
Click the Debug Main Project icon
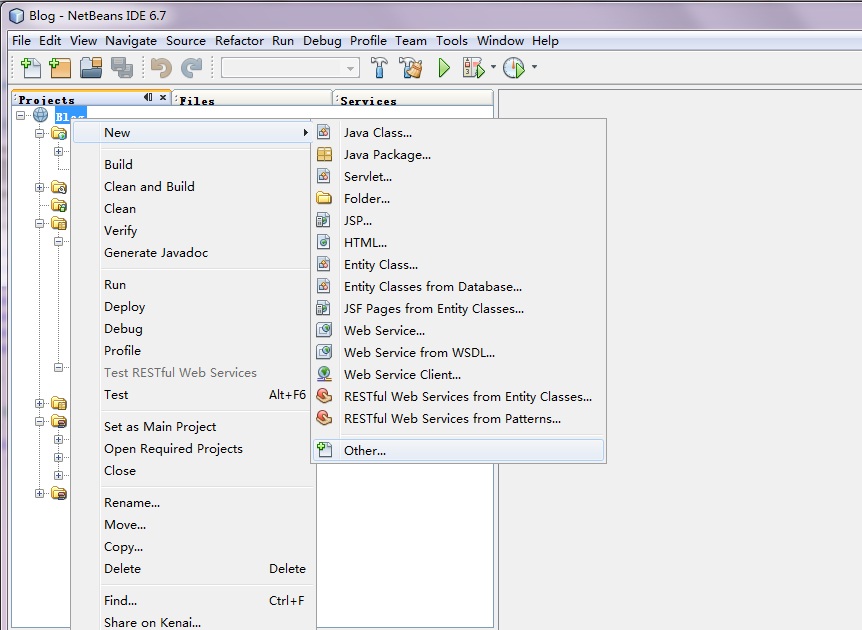(474, 68)
